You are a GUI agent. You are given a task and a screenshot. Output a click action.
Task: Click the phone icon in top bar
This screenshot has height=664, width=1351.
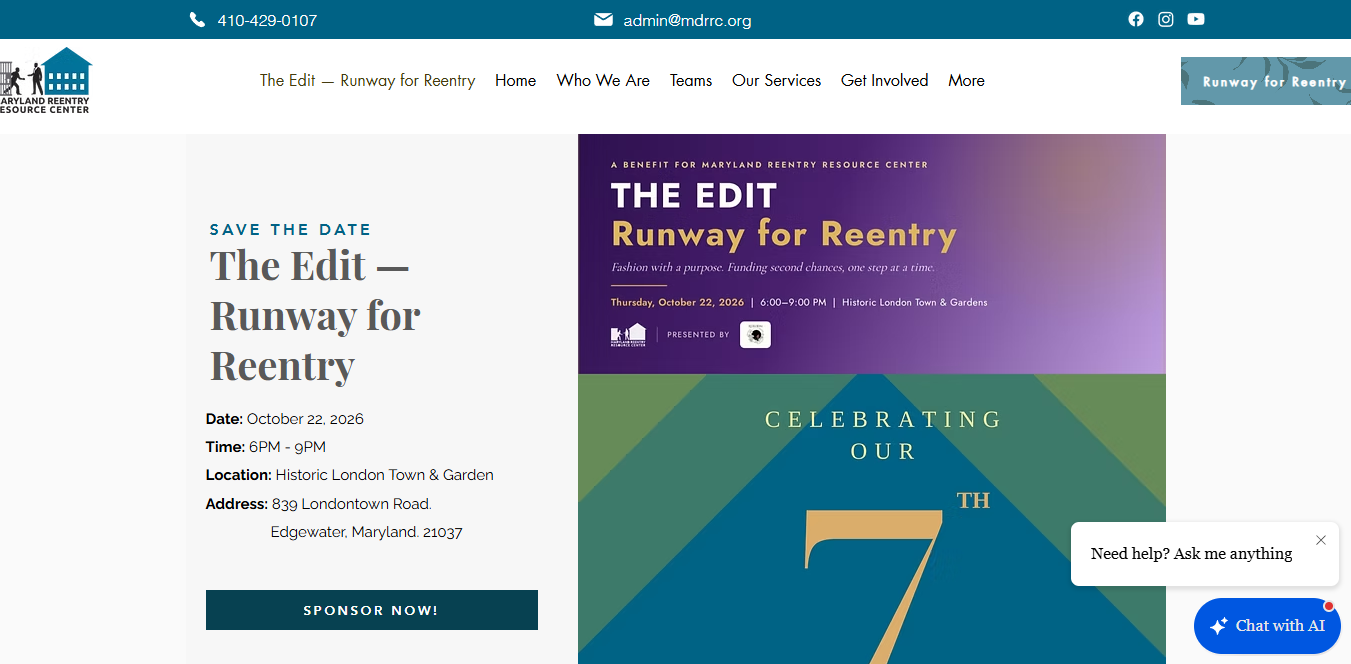tap(197, 20)
